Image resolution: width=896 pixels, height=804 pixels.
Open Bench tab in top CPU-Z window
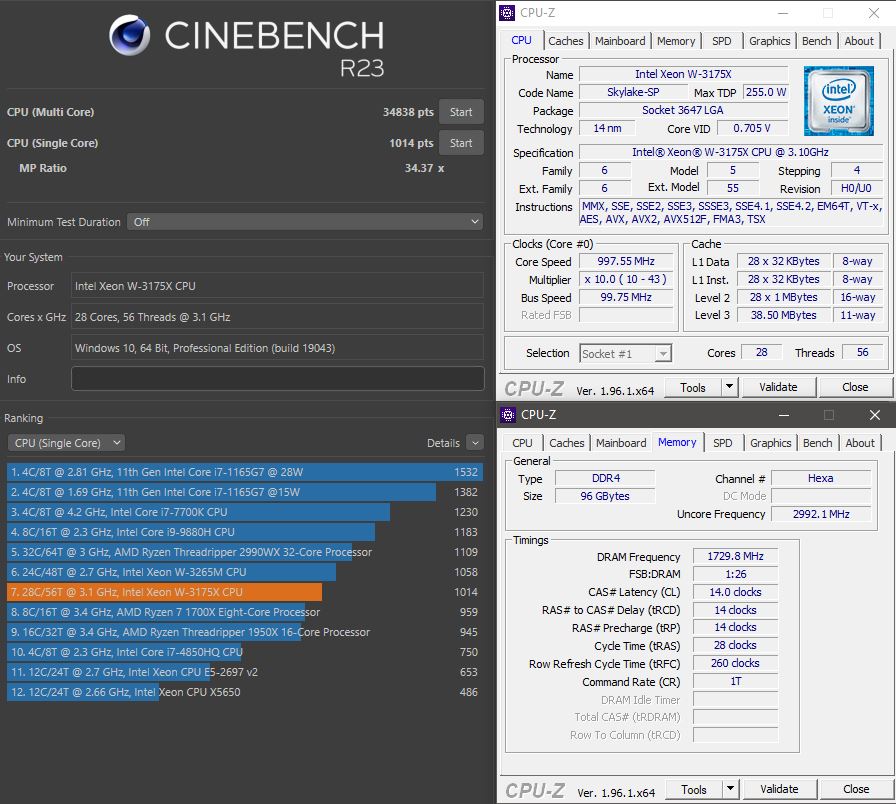pos(817,41)
